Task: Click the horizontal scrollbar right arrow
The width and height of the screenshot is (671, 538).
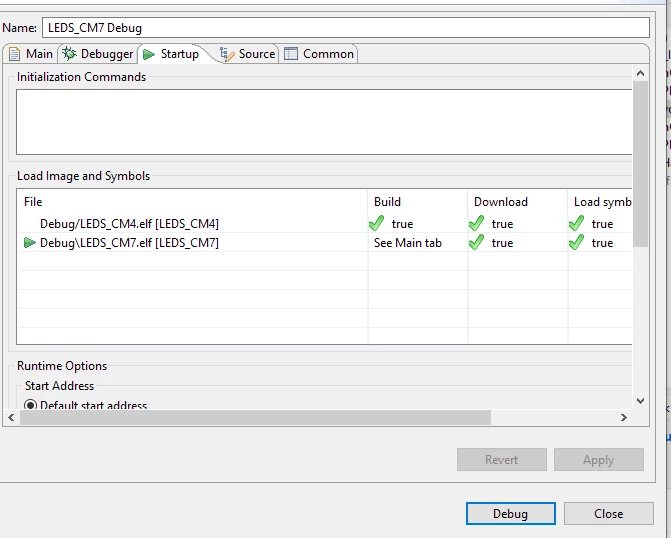Action: [x=624, y=417]
